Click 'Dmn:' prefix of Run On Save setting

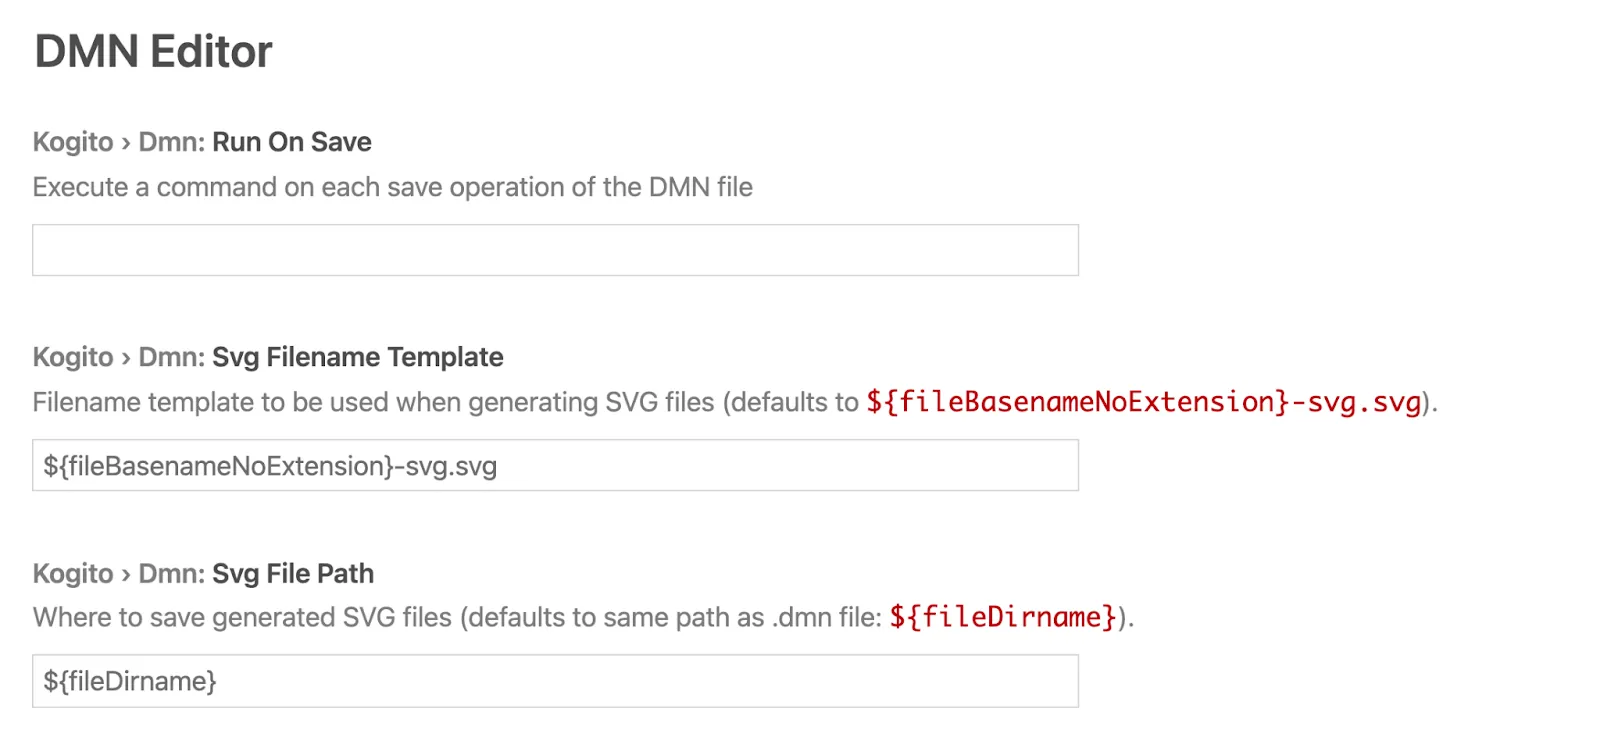pos(171,142)
